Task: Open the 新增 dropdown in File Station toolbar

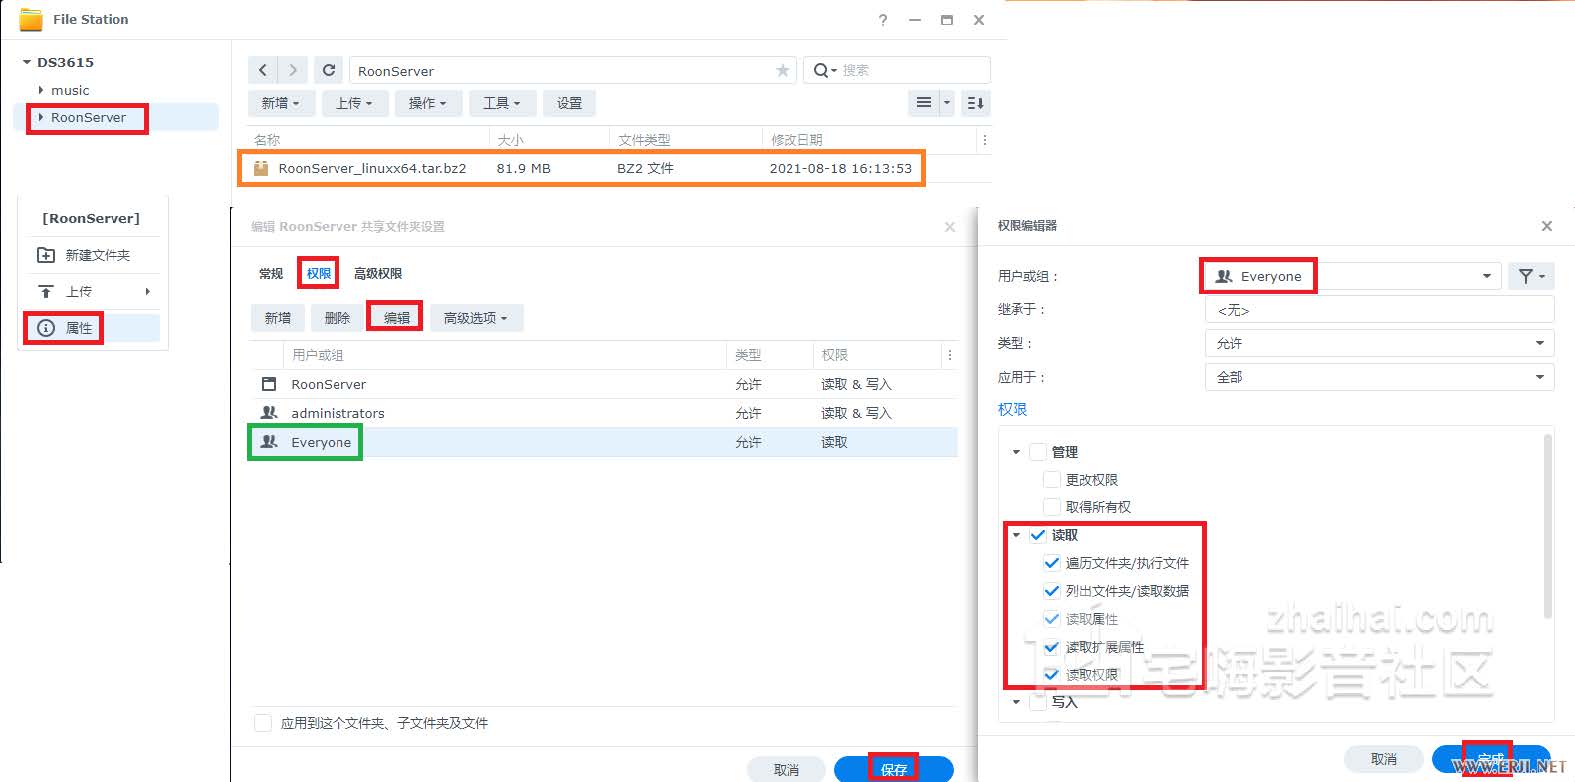Action: (x=281, y=103)
